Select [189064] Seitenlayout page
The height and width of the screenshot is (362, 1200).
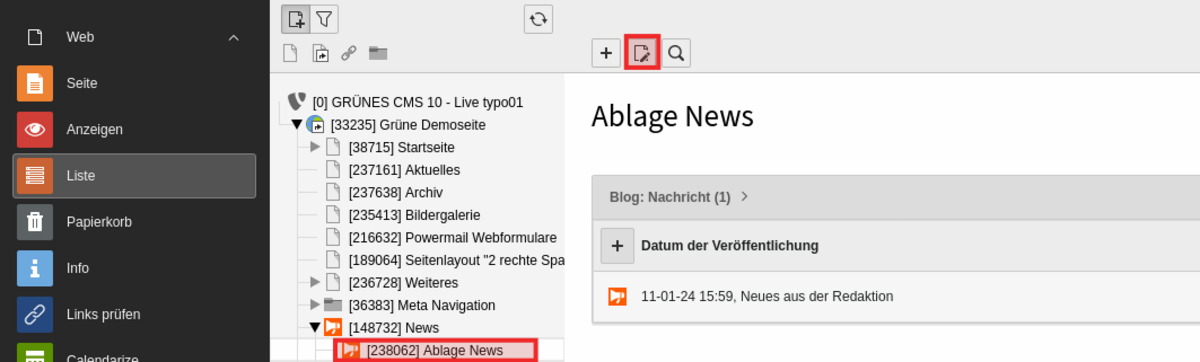click(457, 260)
